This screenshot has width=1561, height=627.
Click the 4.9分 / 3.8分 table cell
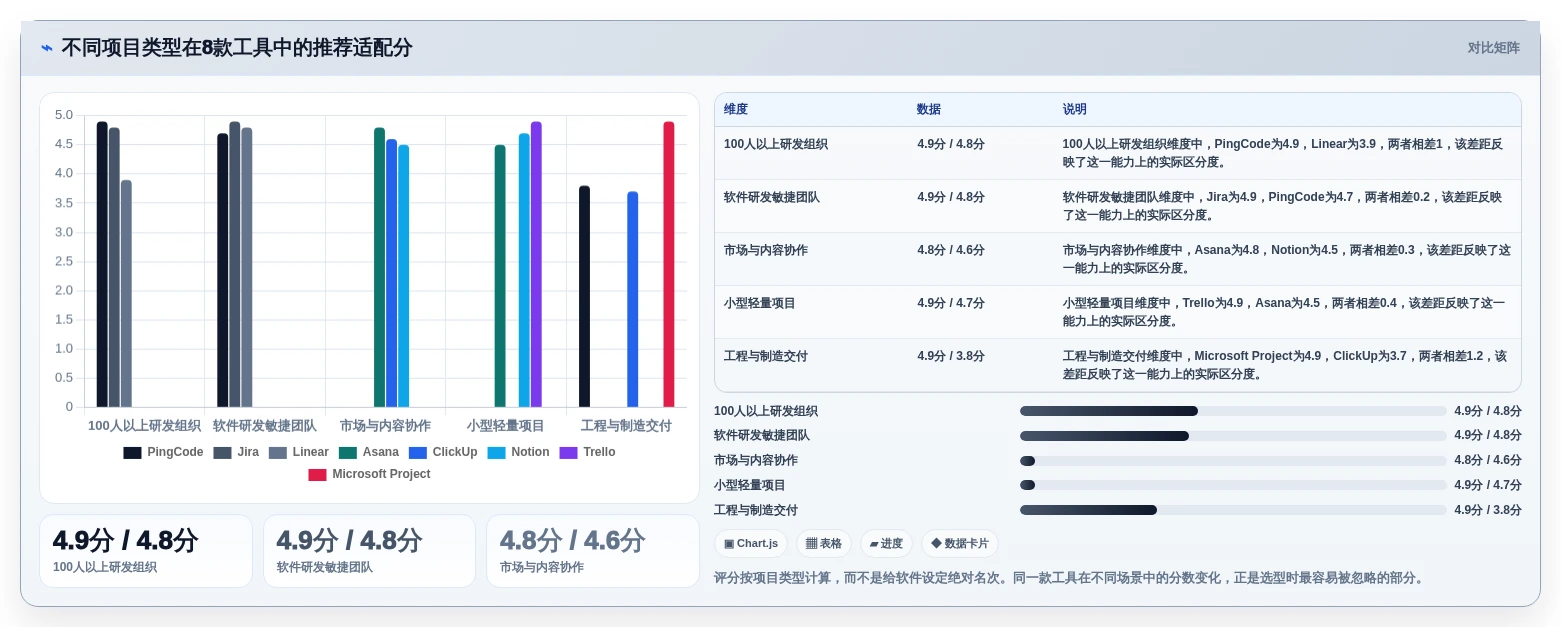coord(951,356)
